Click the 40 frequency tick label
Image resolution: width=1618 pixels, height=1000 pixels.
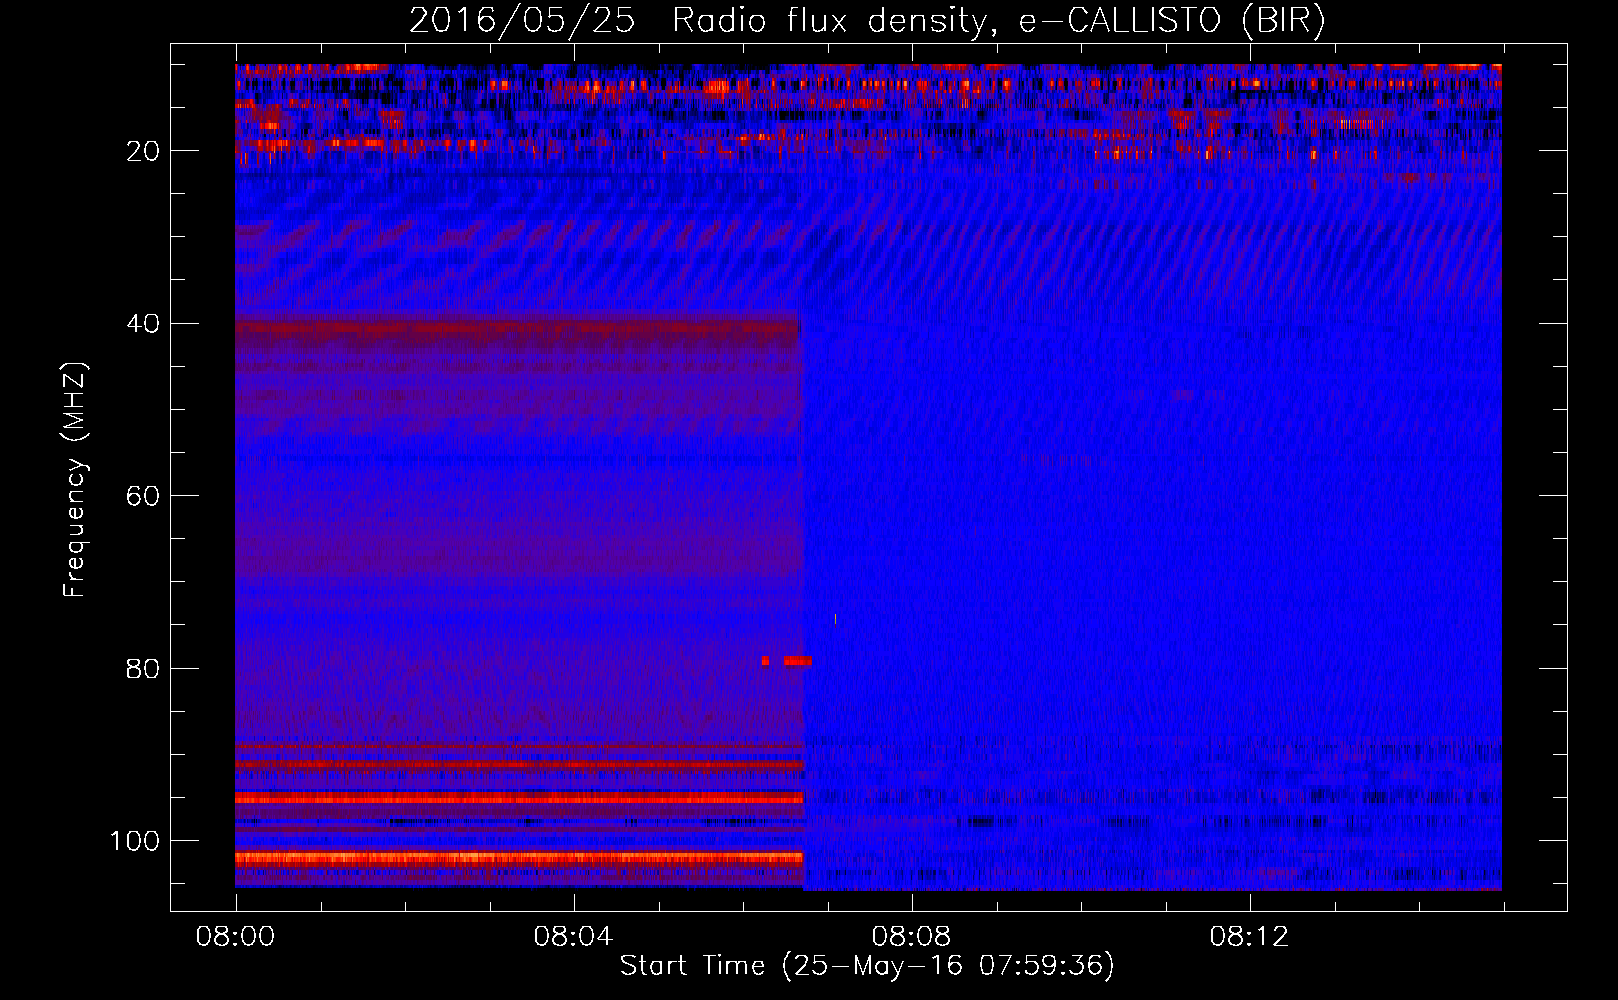click(144, 324)
